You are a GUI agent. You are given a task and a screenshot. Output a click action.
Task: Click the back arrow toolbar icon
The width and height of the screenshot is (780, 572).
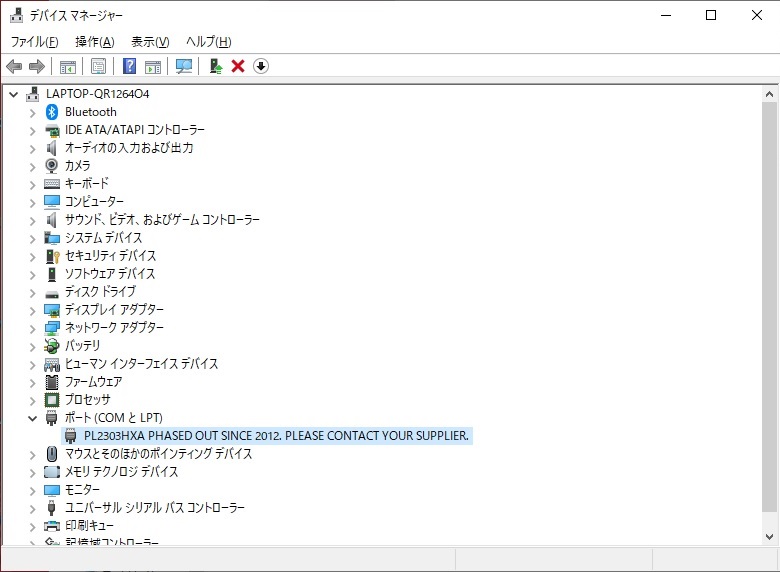[14, 66]
